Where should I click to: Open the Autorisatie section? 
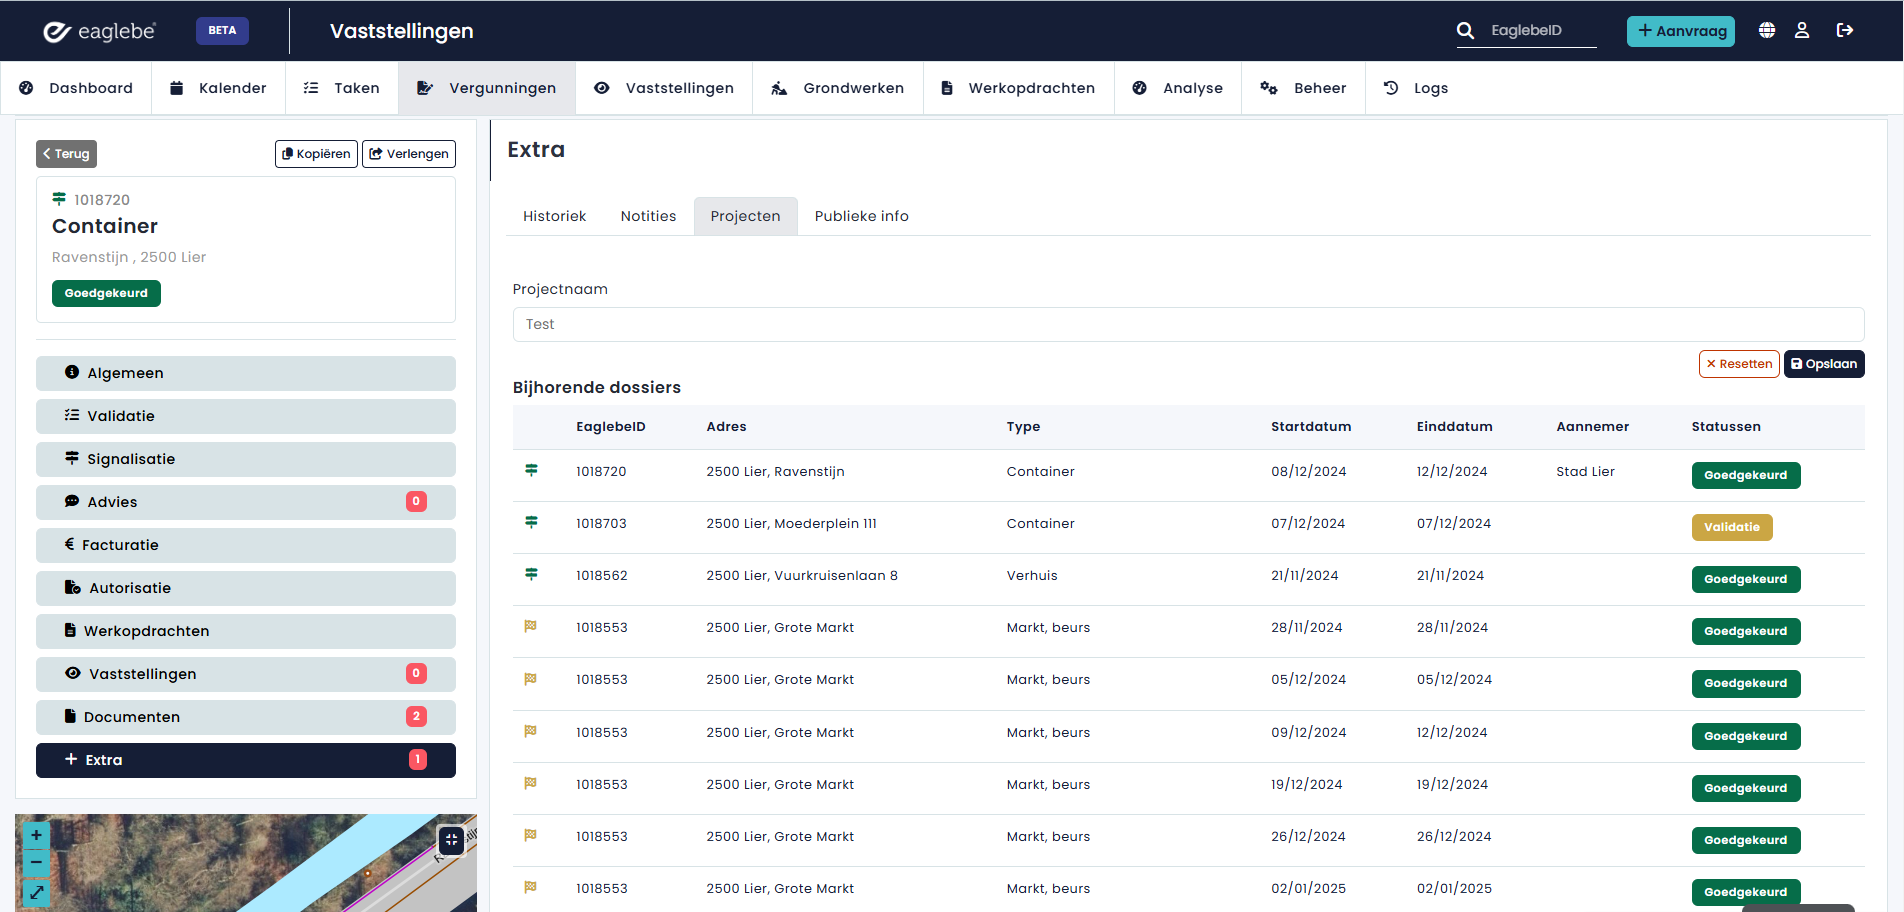point(246,588)
